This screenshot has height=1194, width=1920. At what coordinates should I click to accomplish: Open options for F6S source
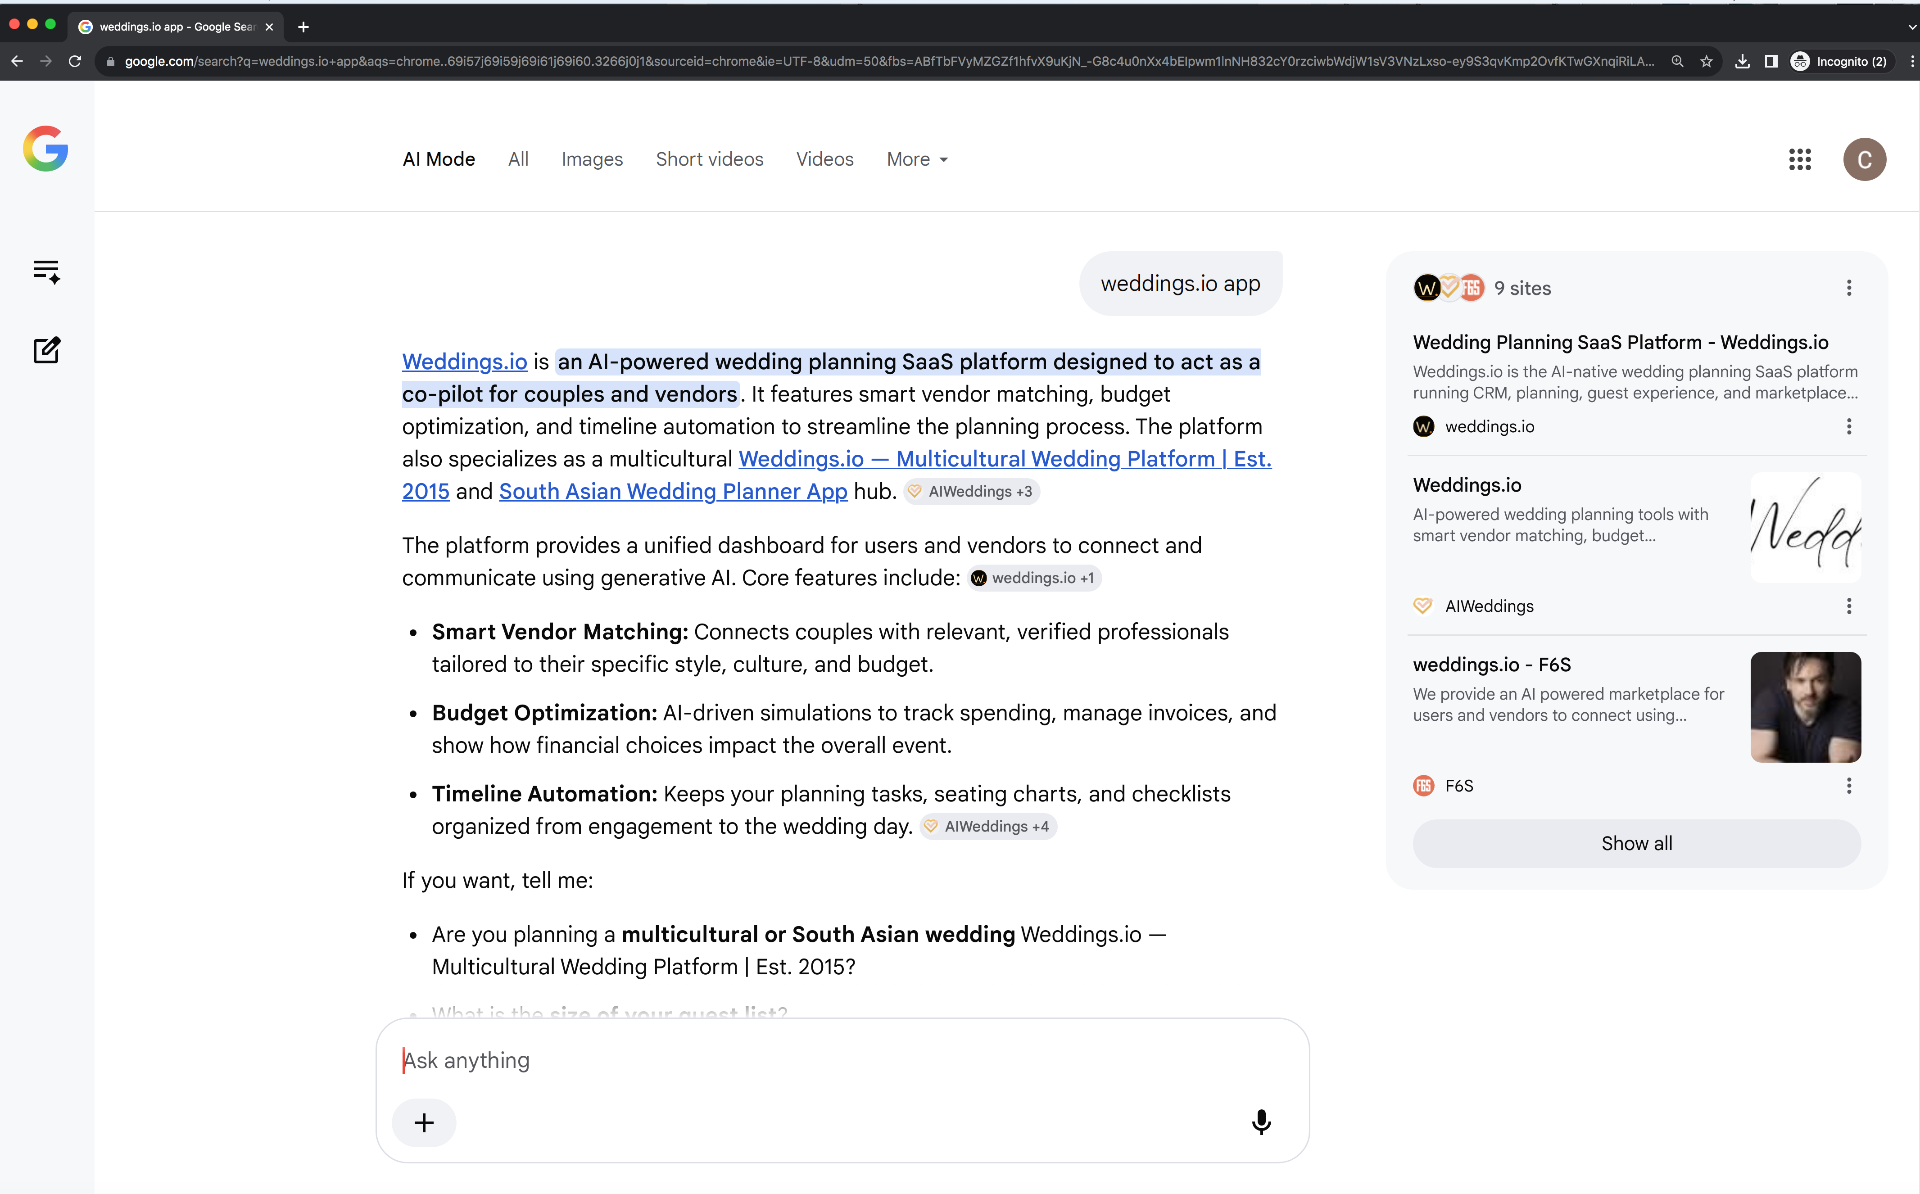1849,786
